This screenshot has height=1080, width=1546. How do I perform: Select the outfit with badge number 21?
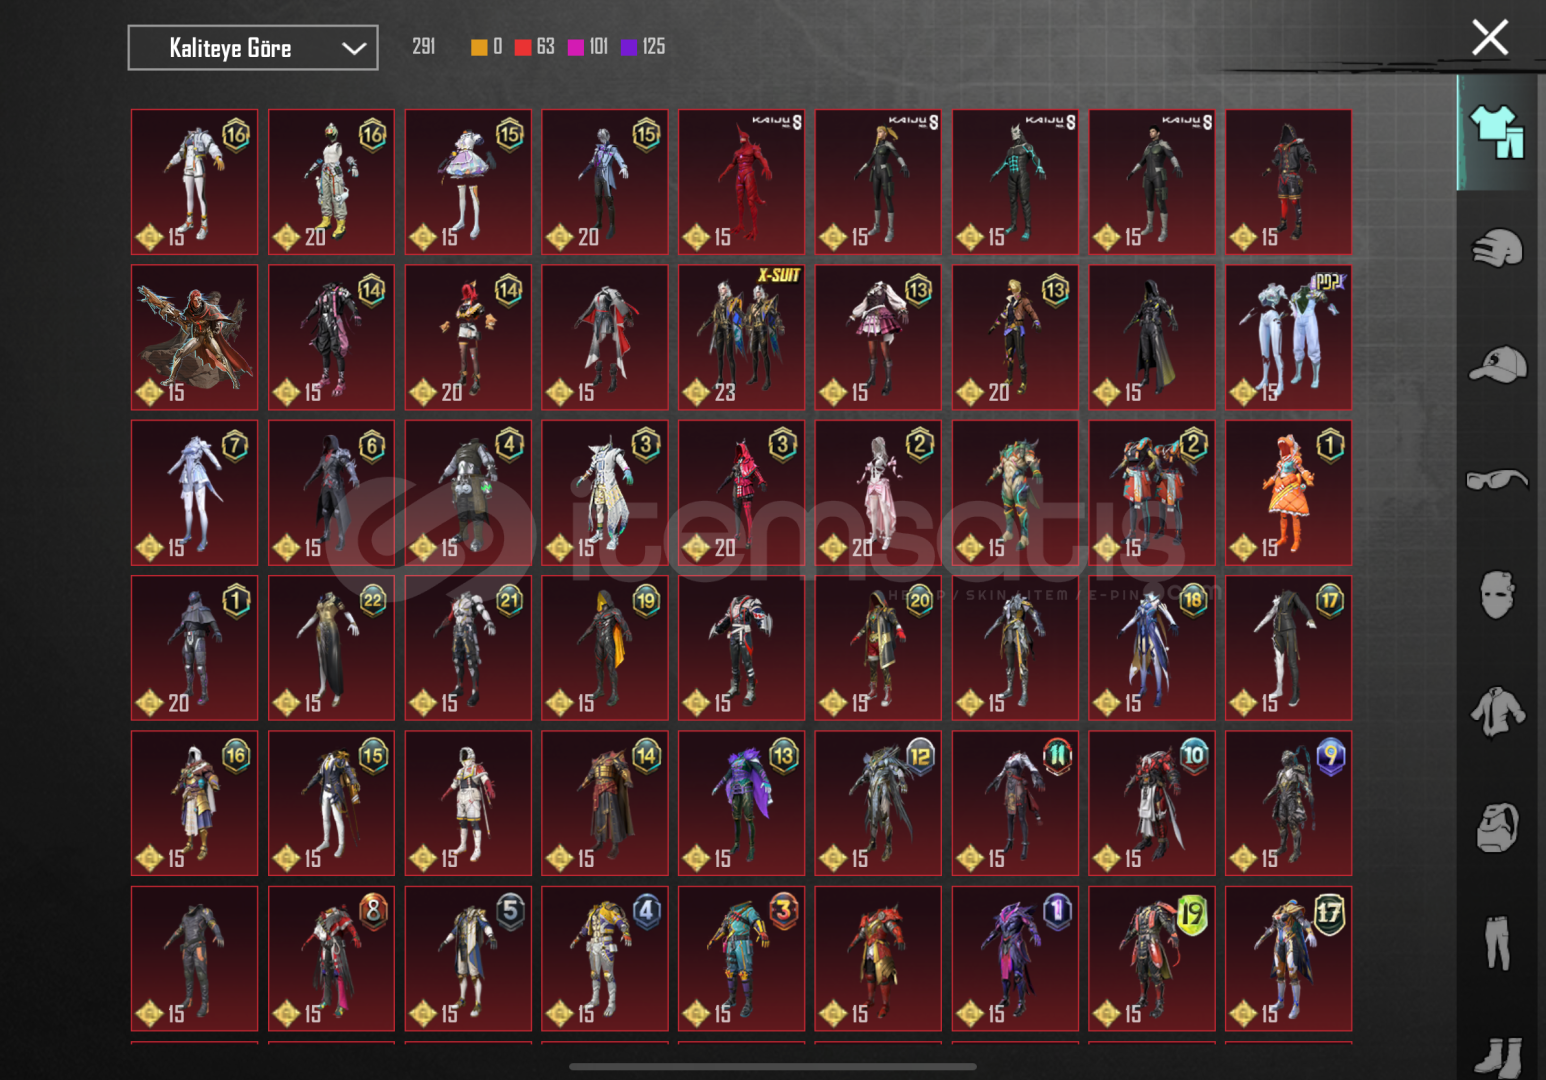pyautogui.click(x=468, y=648)
